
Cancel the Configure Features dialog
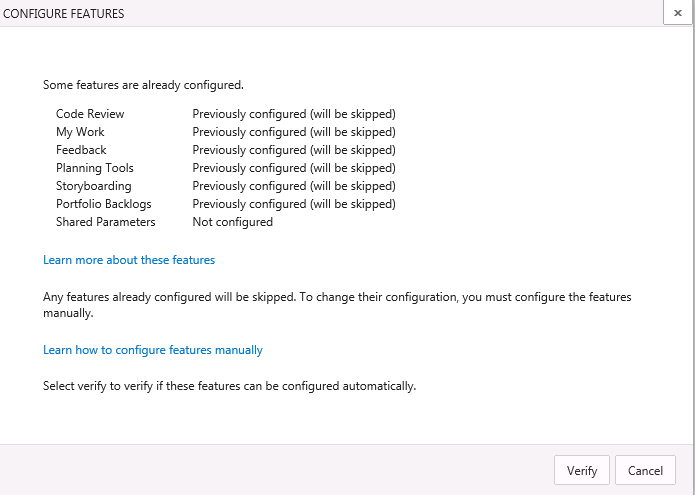(645, 470)
